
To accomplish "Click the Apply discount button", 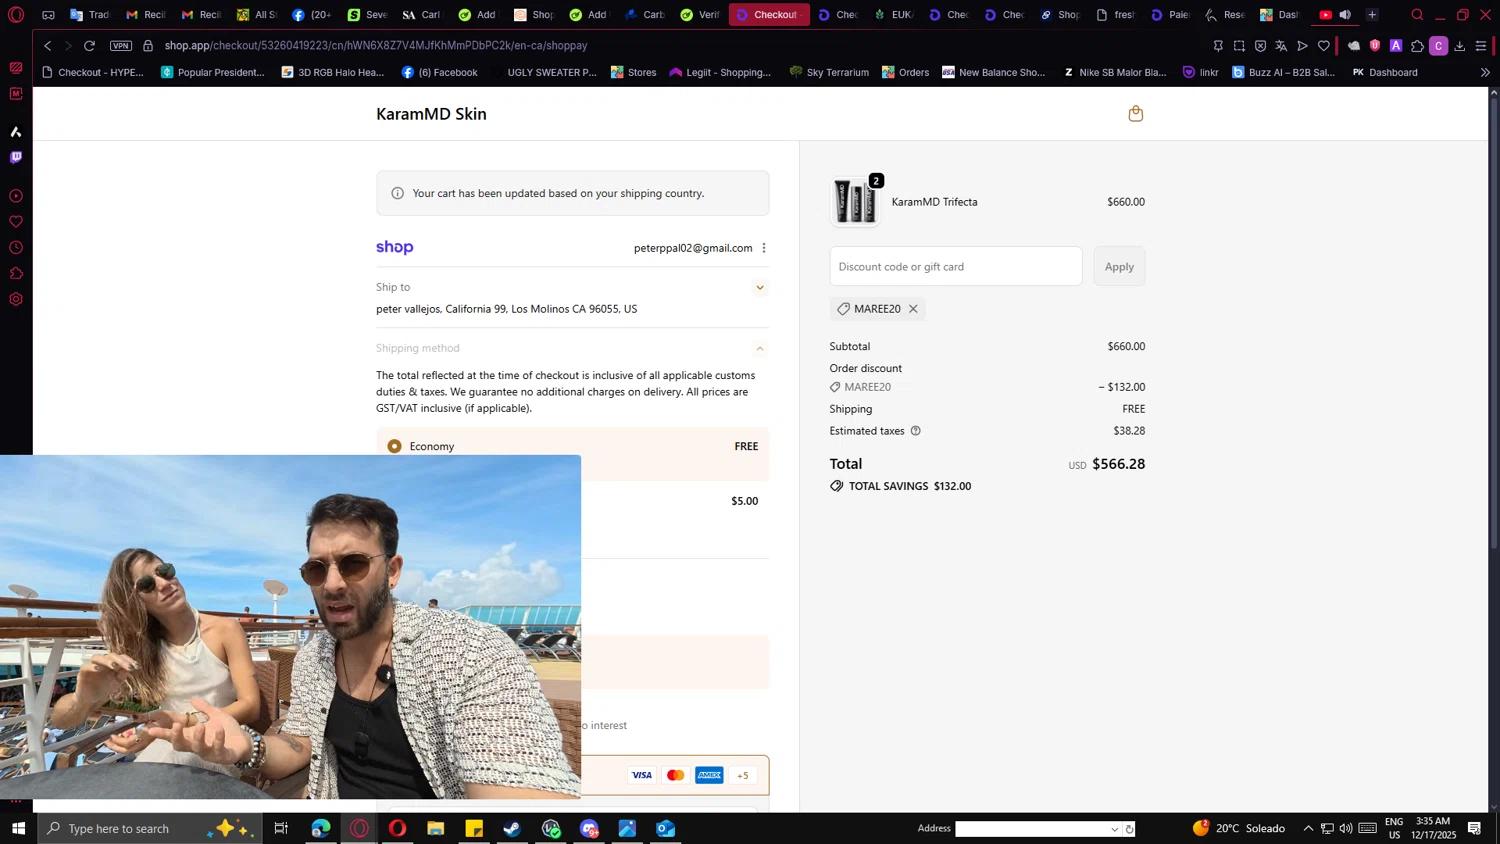I will tap(1119, 267).
